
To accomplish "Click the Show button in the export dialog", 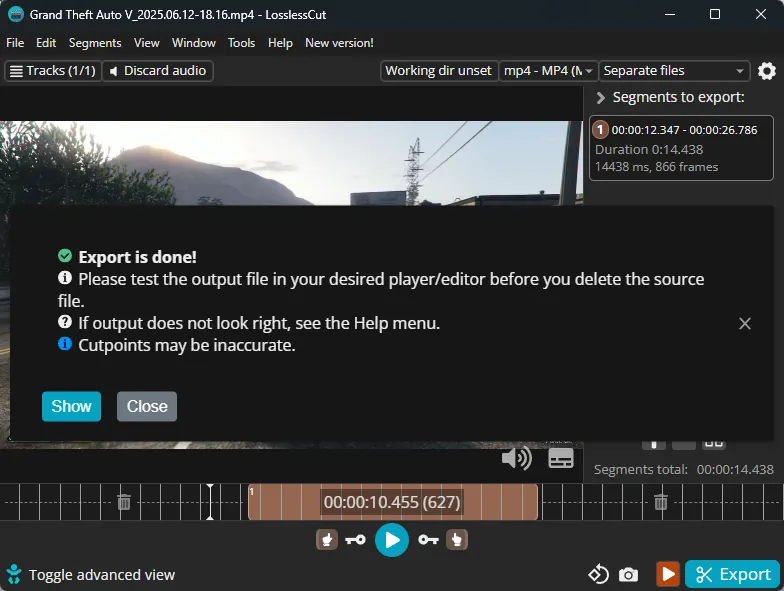I will tap(71, 406).
